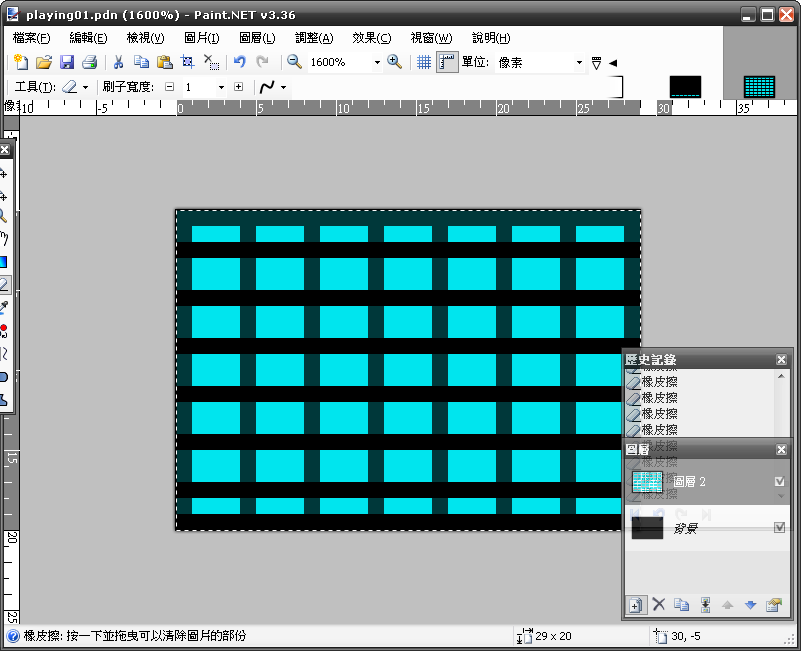Expand the units 像素 dropdown
Image resolution: width=801 pixels, height=651 pixels.
[579, 62]
